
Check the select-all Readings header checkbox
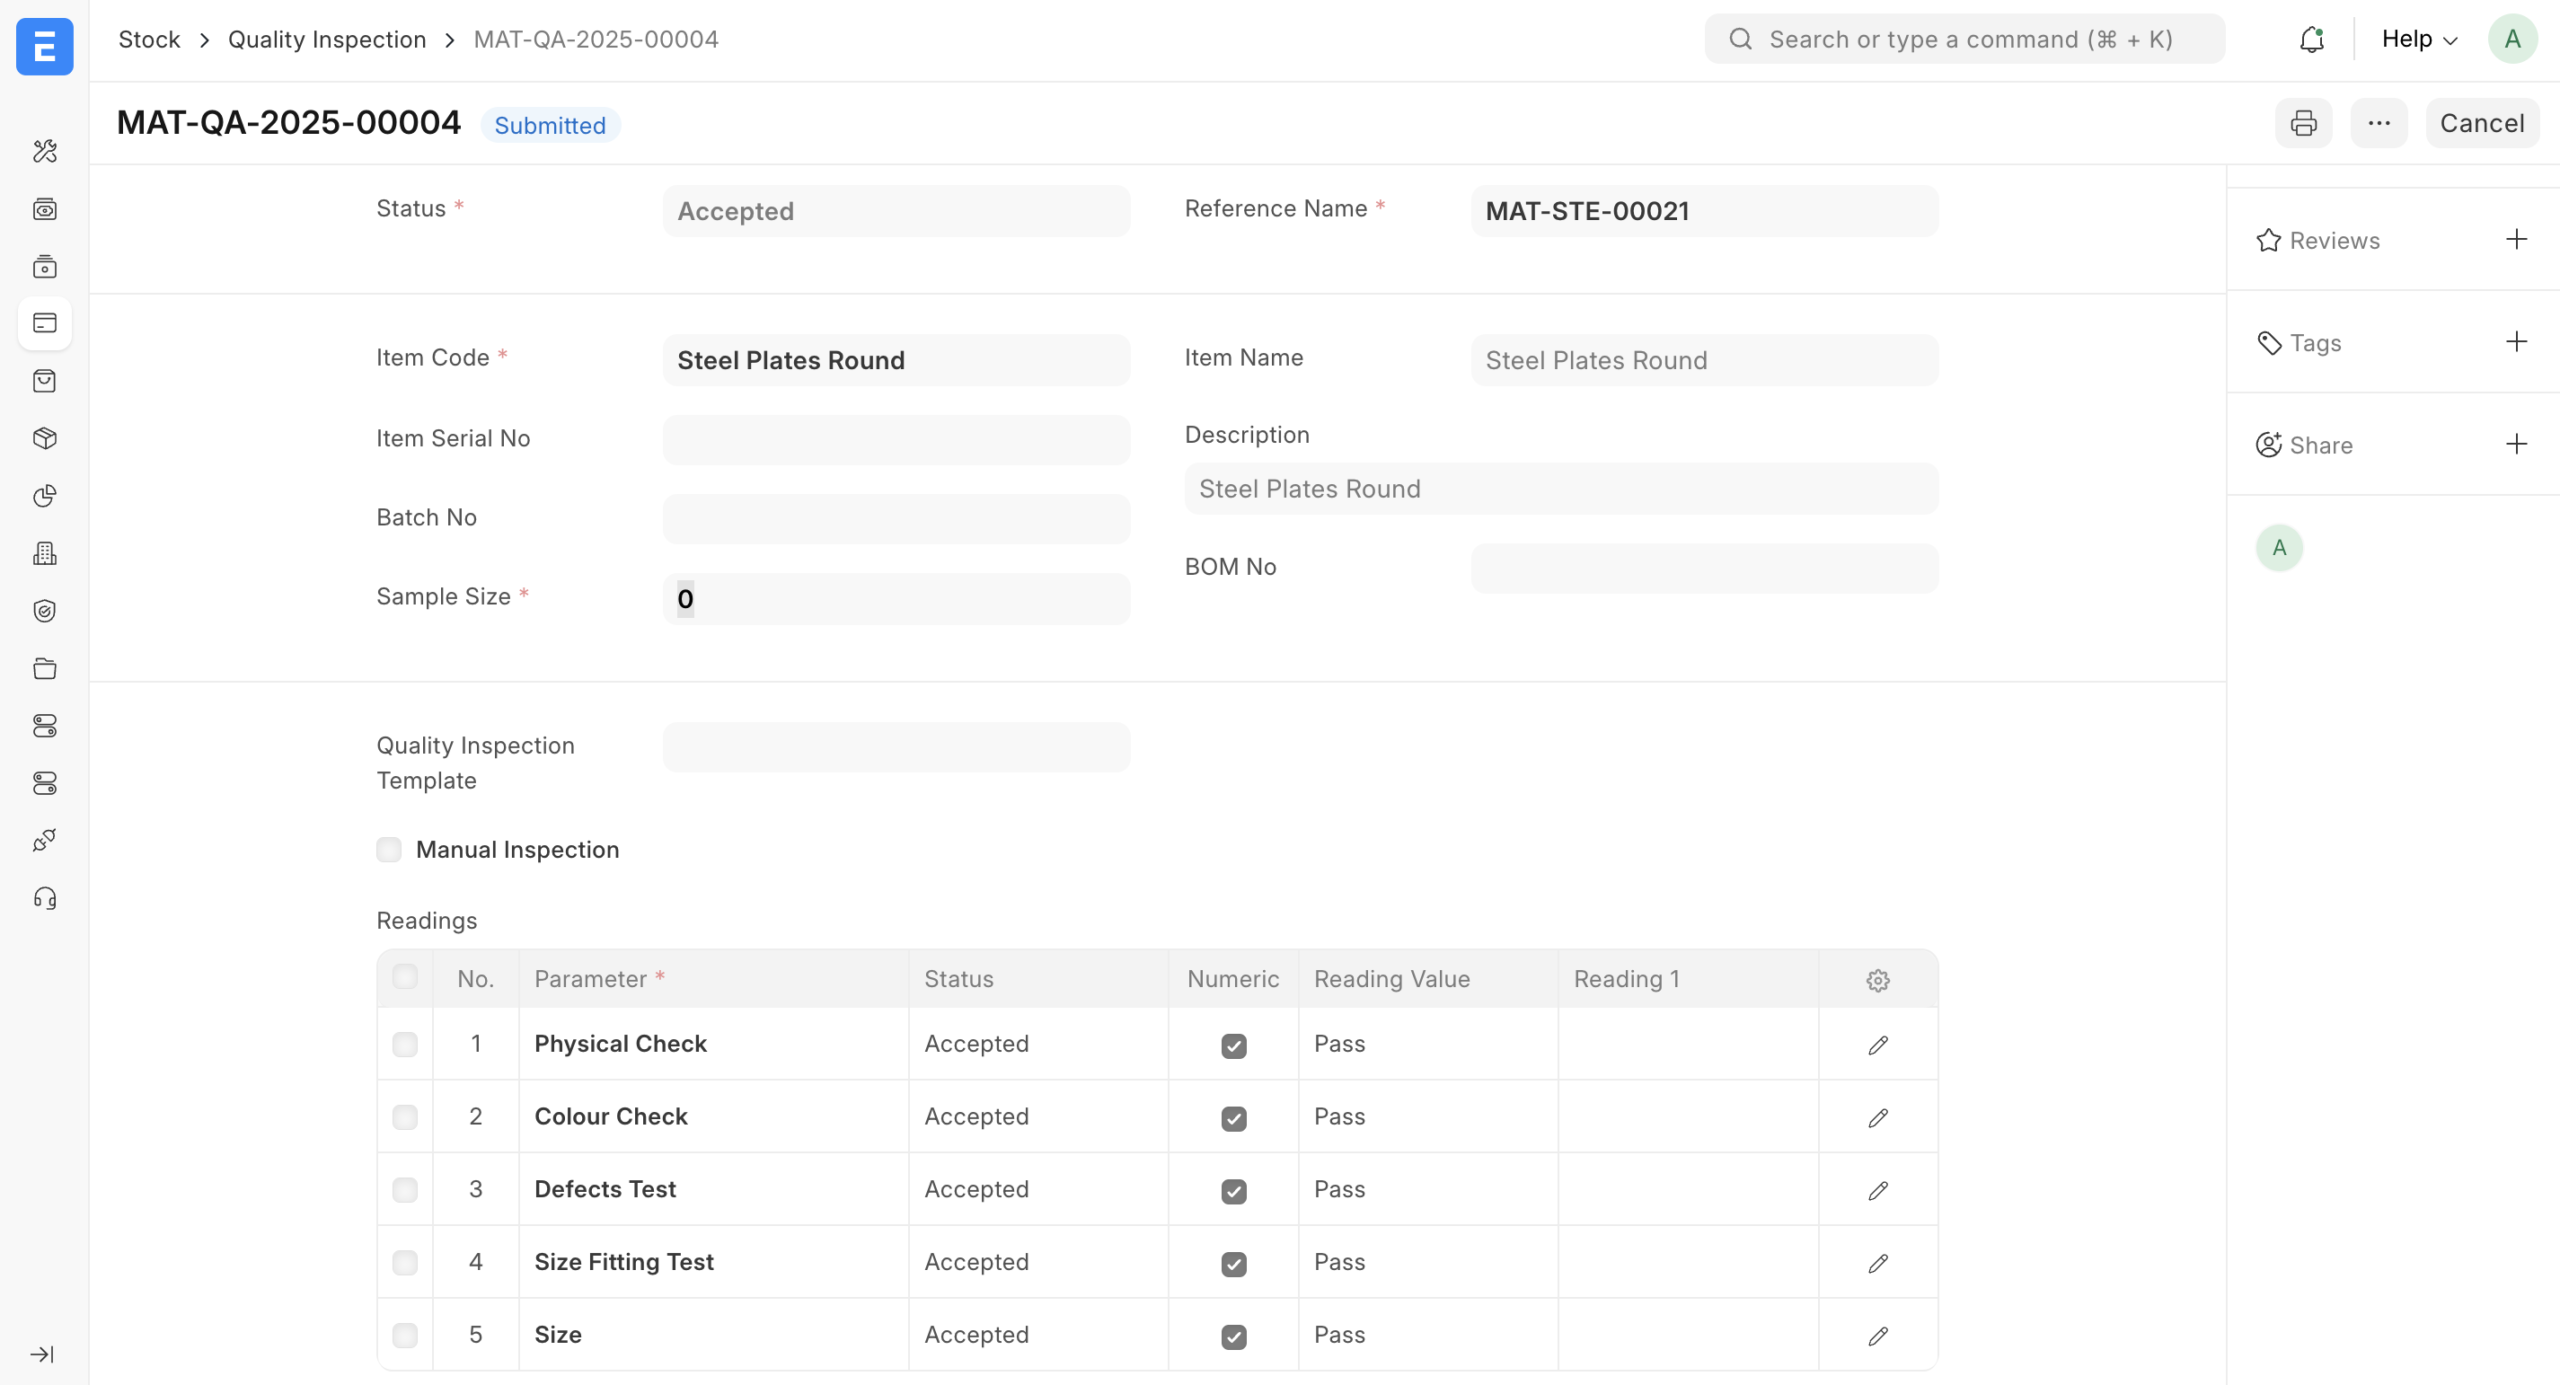(x=405, y=977)
